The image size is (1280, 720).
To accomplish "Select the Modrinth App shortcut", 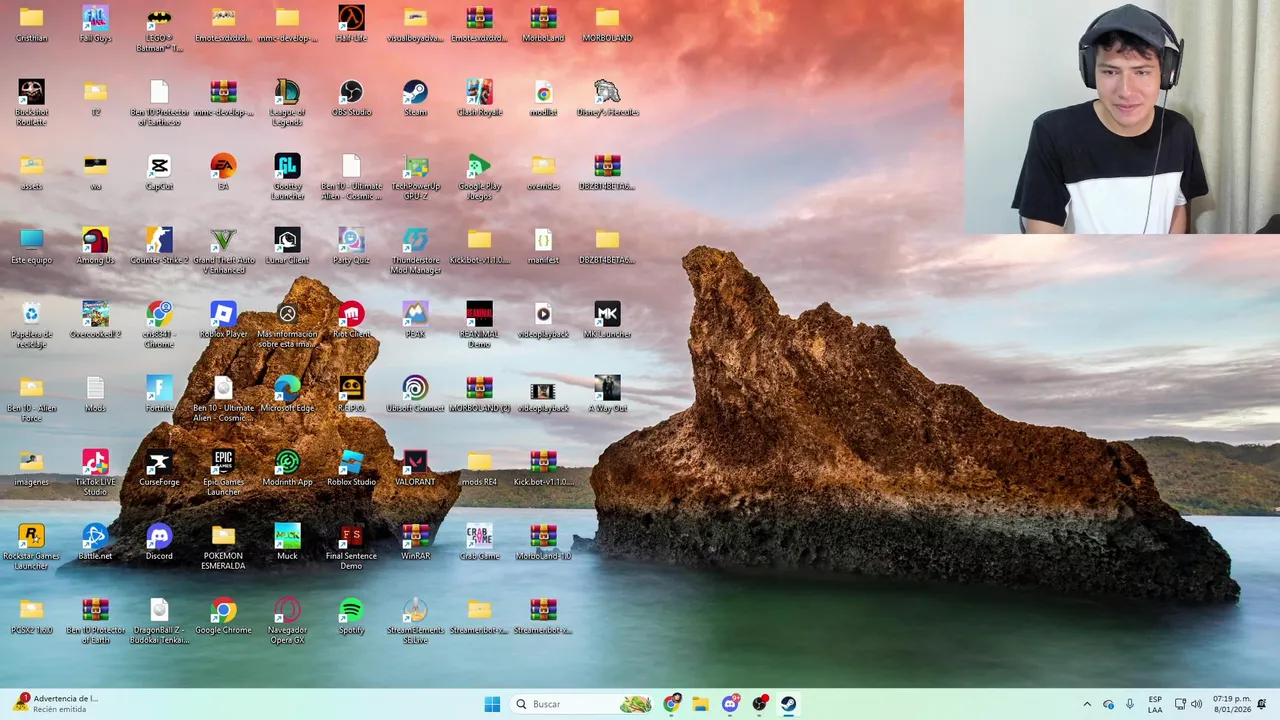I will click(287, 469).
